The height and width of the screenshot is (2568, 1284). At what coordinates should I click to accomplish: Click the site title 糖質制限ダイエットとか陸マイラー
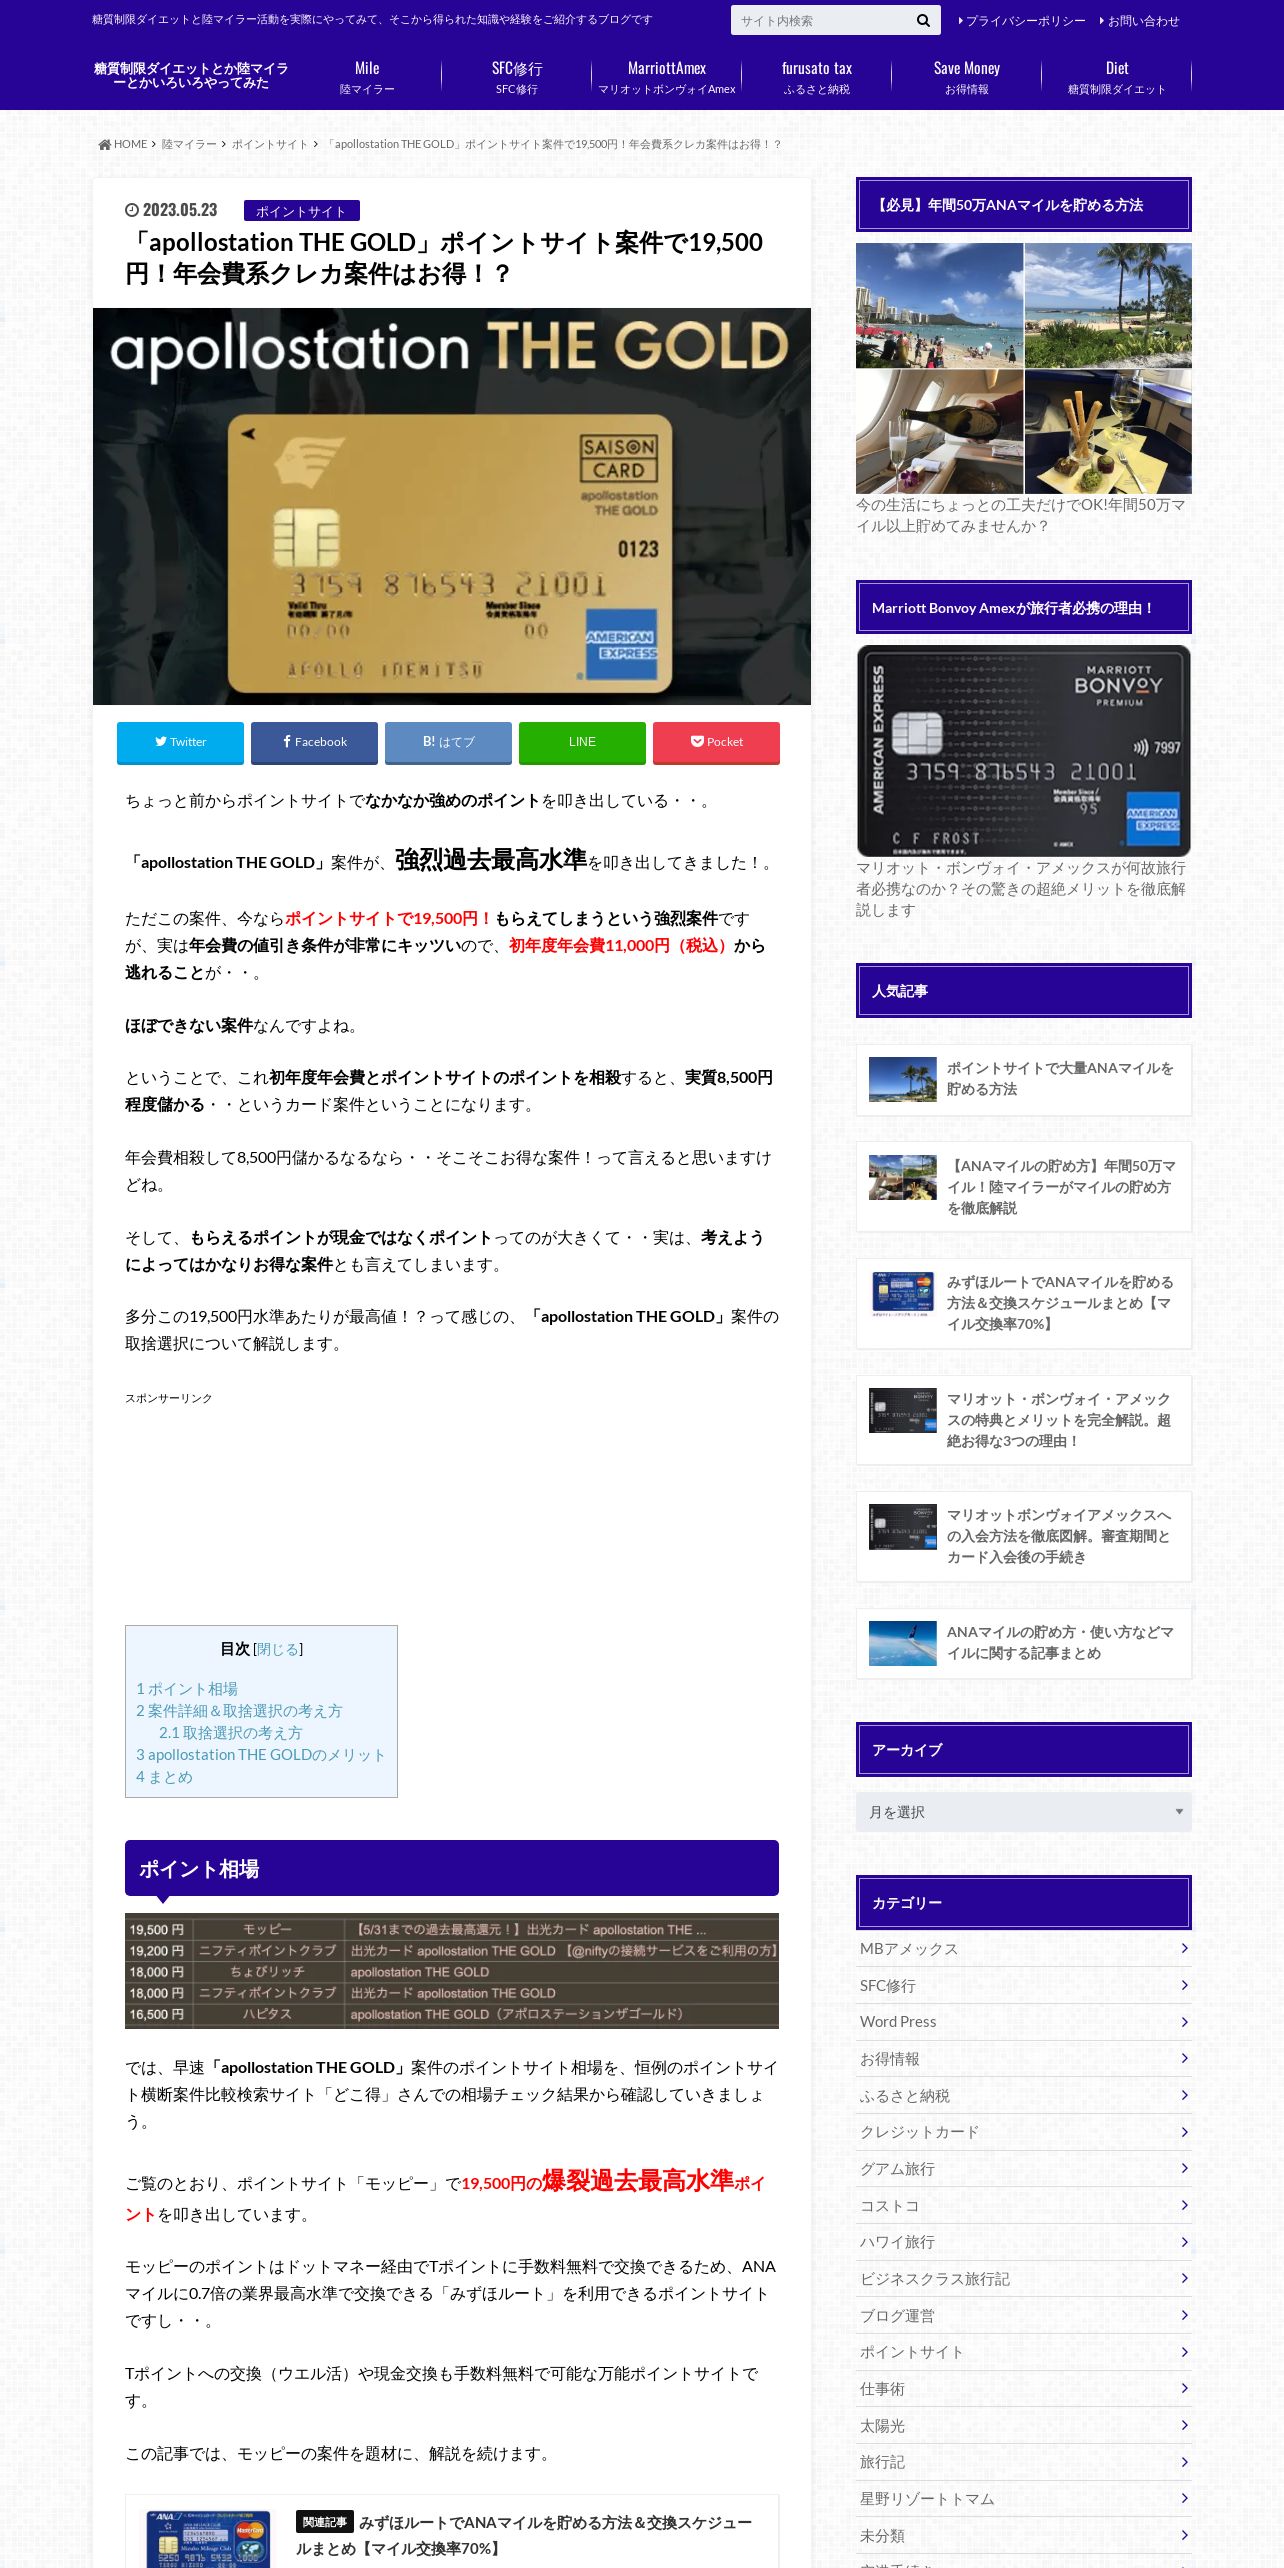click(191, 76)
